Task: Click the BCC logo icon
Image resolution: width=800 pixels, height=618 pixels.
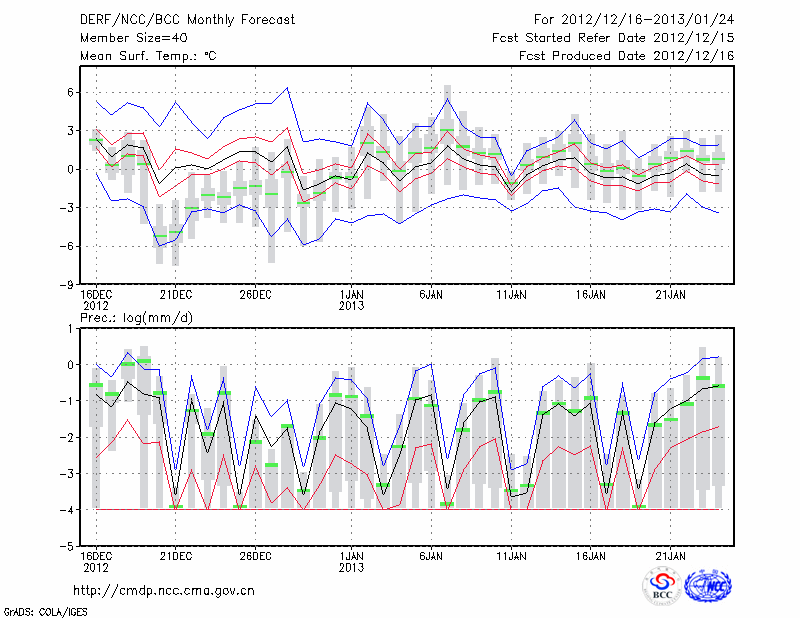Action: 661,586
